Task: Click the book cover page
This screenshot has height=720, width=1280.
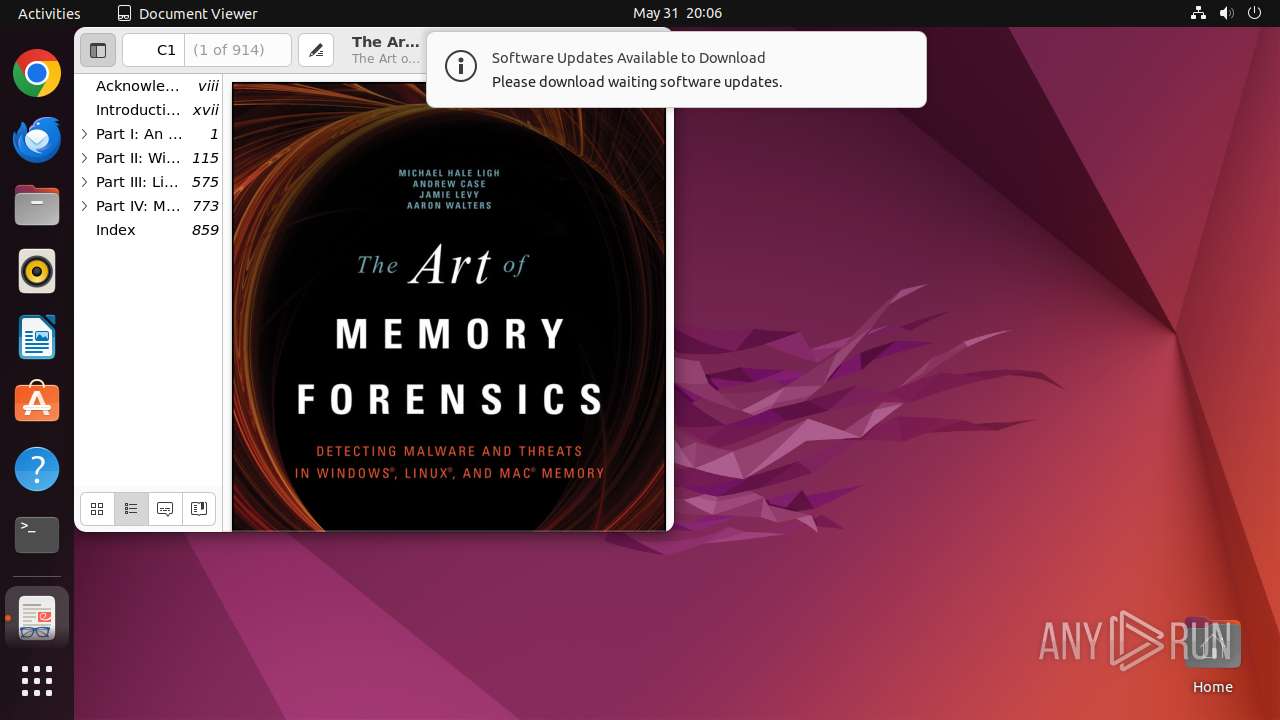Action: (449, 306)
